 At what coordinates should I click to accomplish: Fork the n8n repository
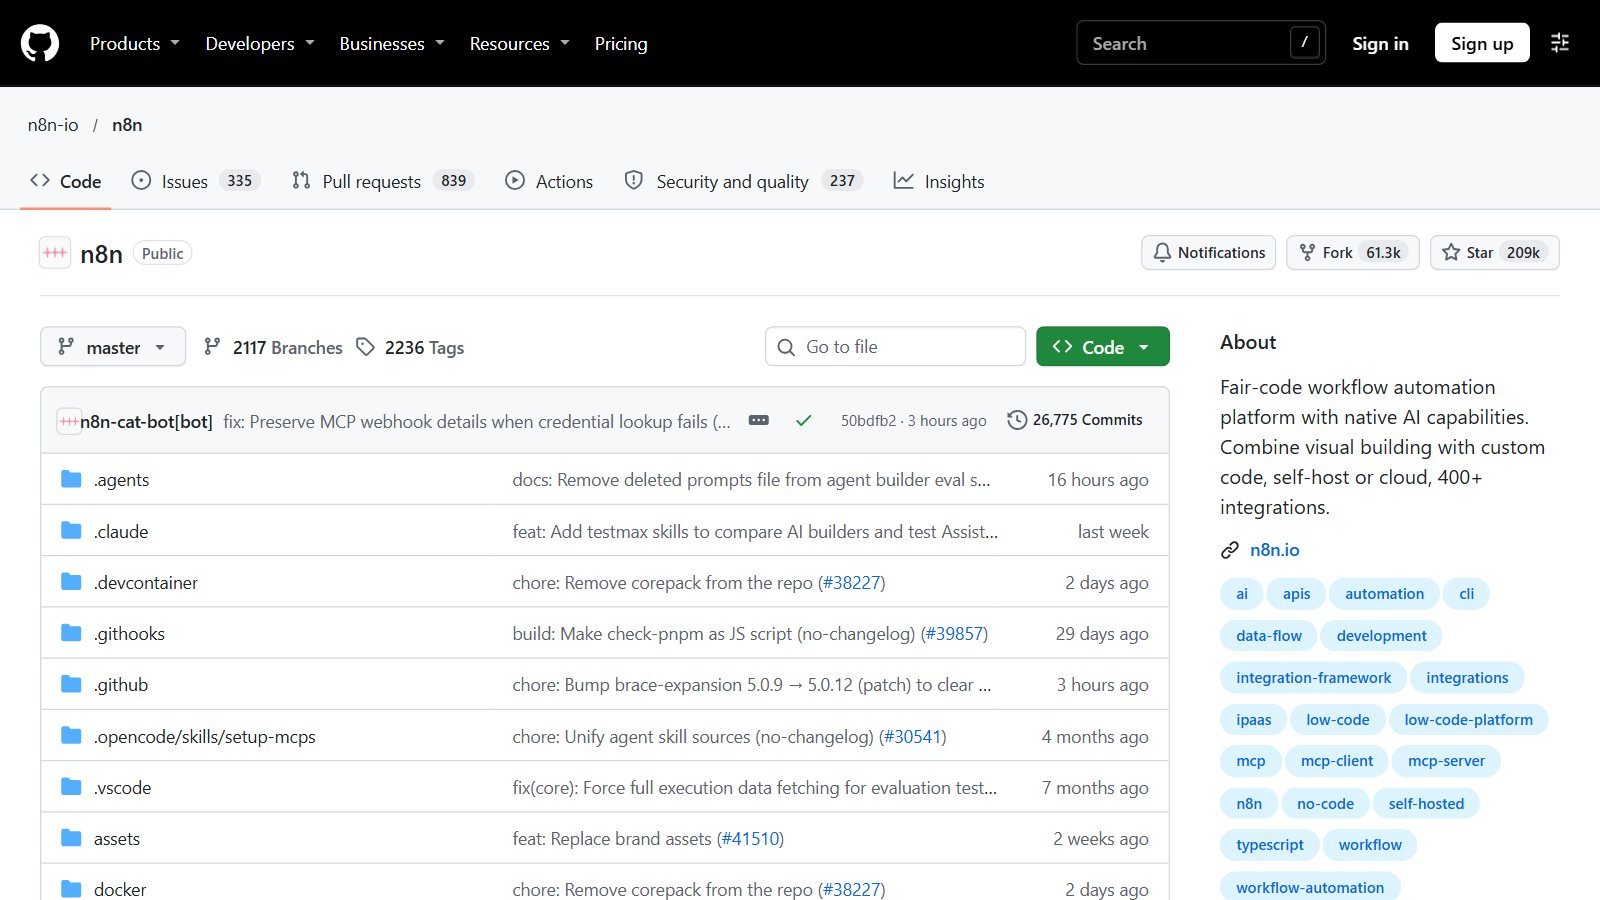point(1353,253)
